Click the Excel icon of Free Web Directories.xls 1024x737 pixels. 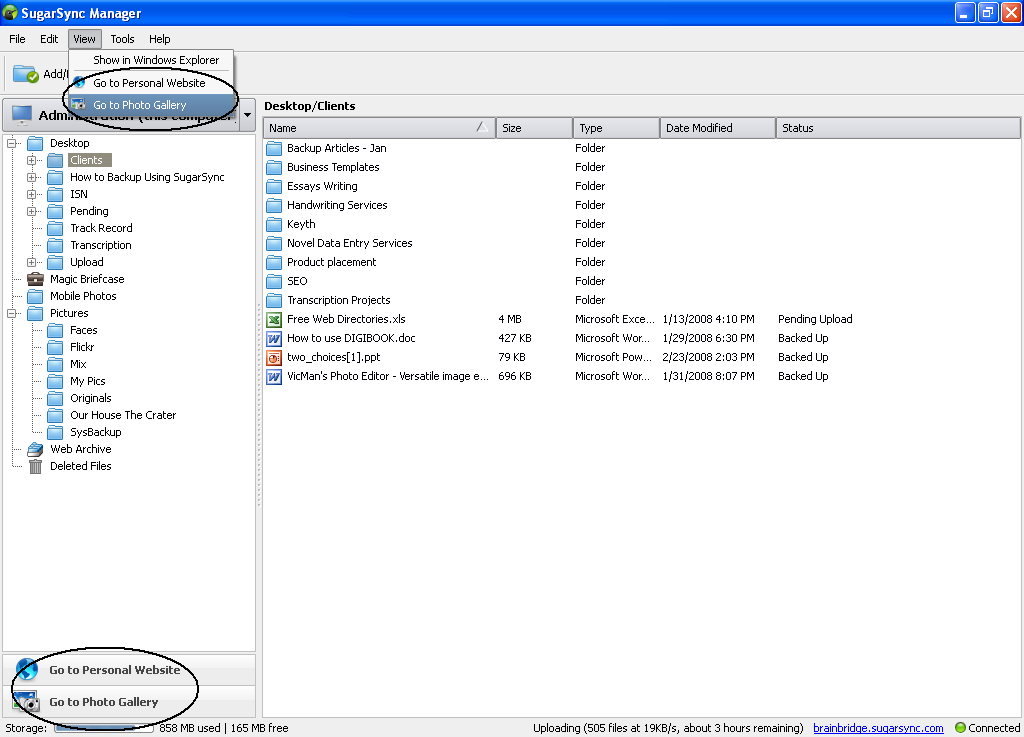[274, 319]
